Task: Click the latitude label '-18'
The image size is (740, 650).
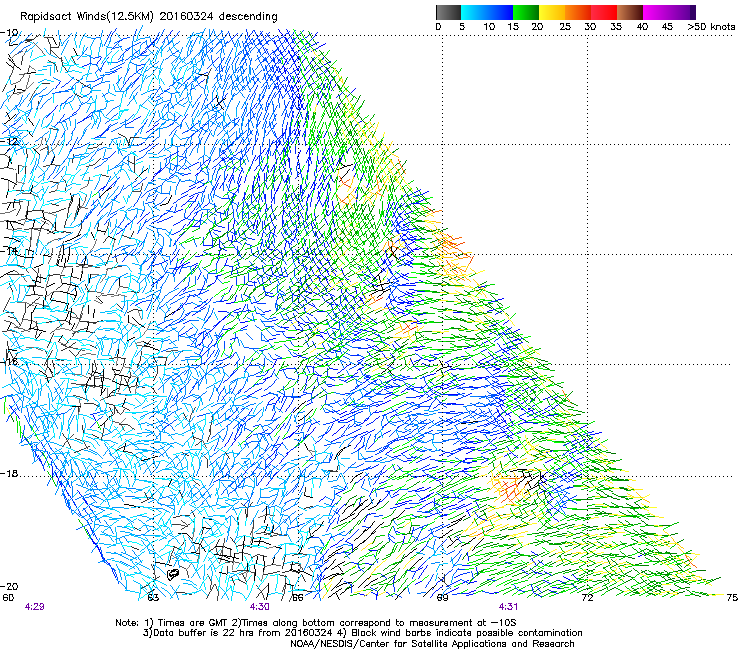Action: 9,473
